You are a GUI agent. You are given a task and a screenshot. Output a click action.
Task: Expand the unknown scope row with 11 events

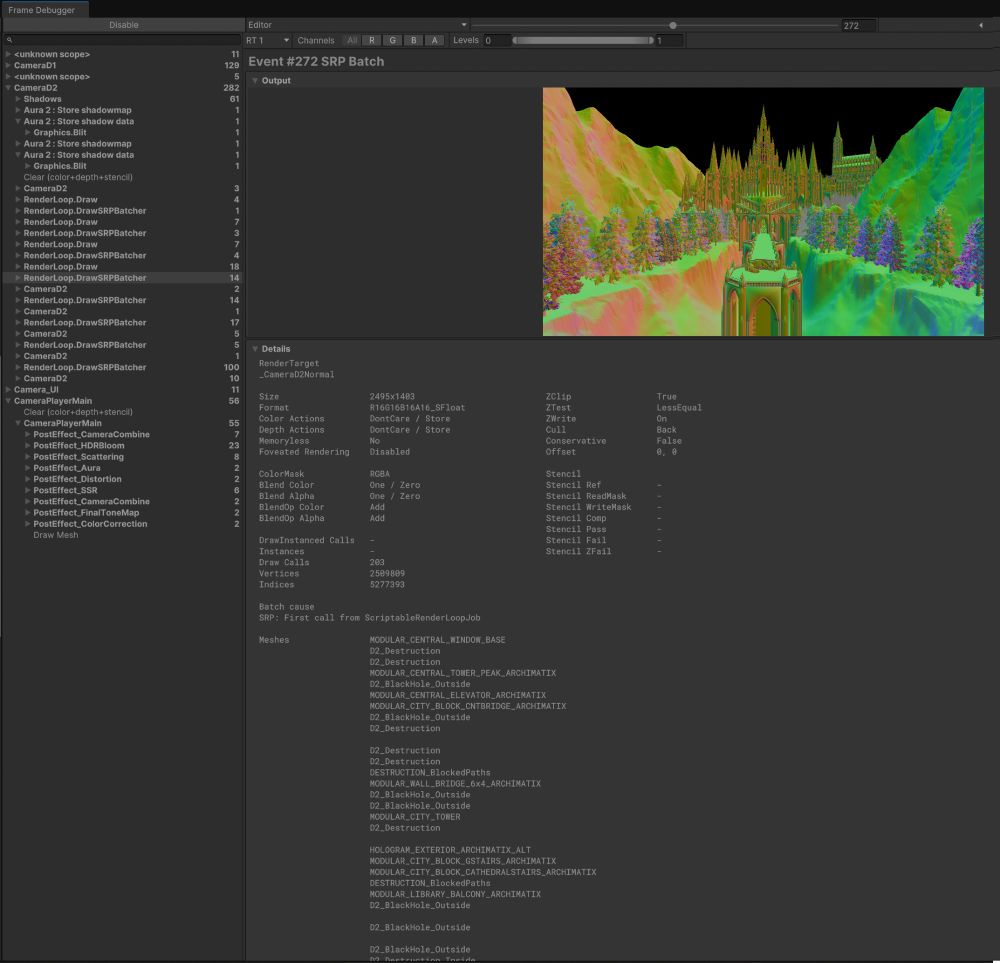[x=8, y=54]
